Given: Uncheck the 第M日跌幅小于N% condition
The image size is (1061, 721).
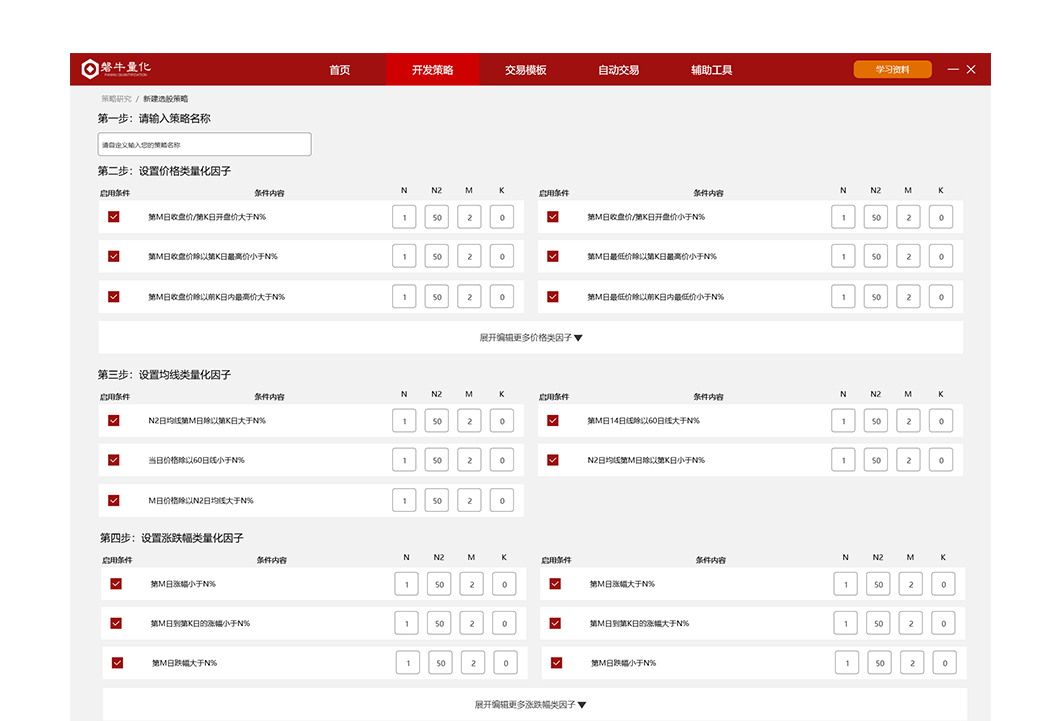Looking at the screenshot, I should pos(557,663).
